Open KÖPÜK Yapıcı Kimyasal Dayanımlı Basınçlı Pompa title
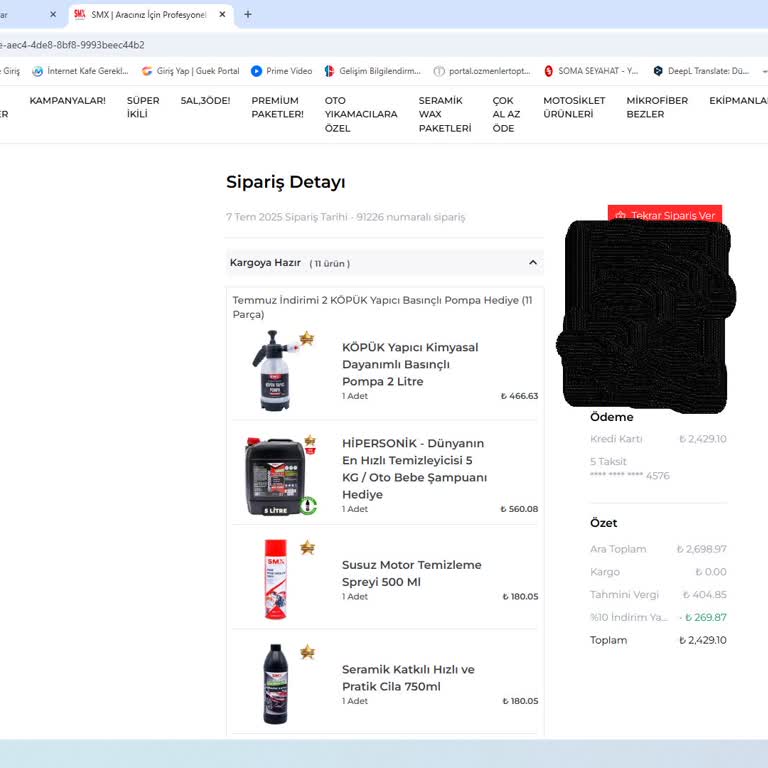The height and width of the screenshot is (768, 768). click(x=410, y=364)
